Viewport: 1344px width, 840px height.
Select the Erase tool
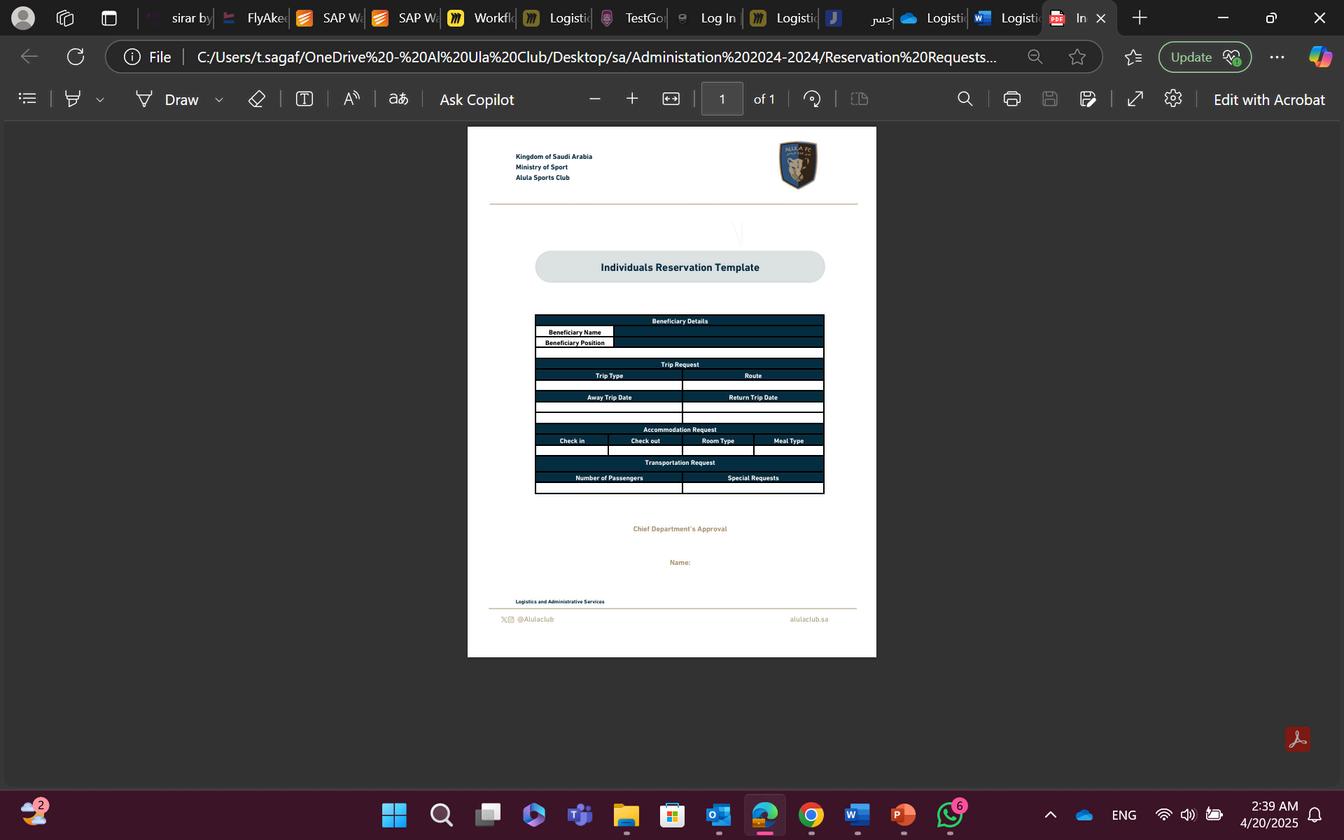(256, 99)
